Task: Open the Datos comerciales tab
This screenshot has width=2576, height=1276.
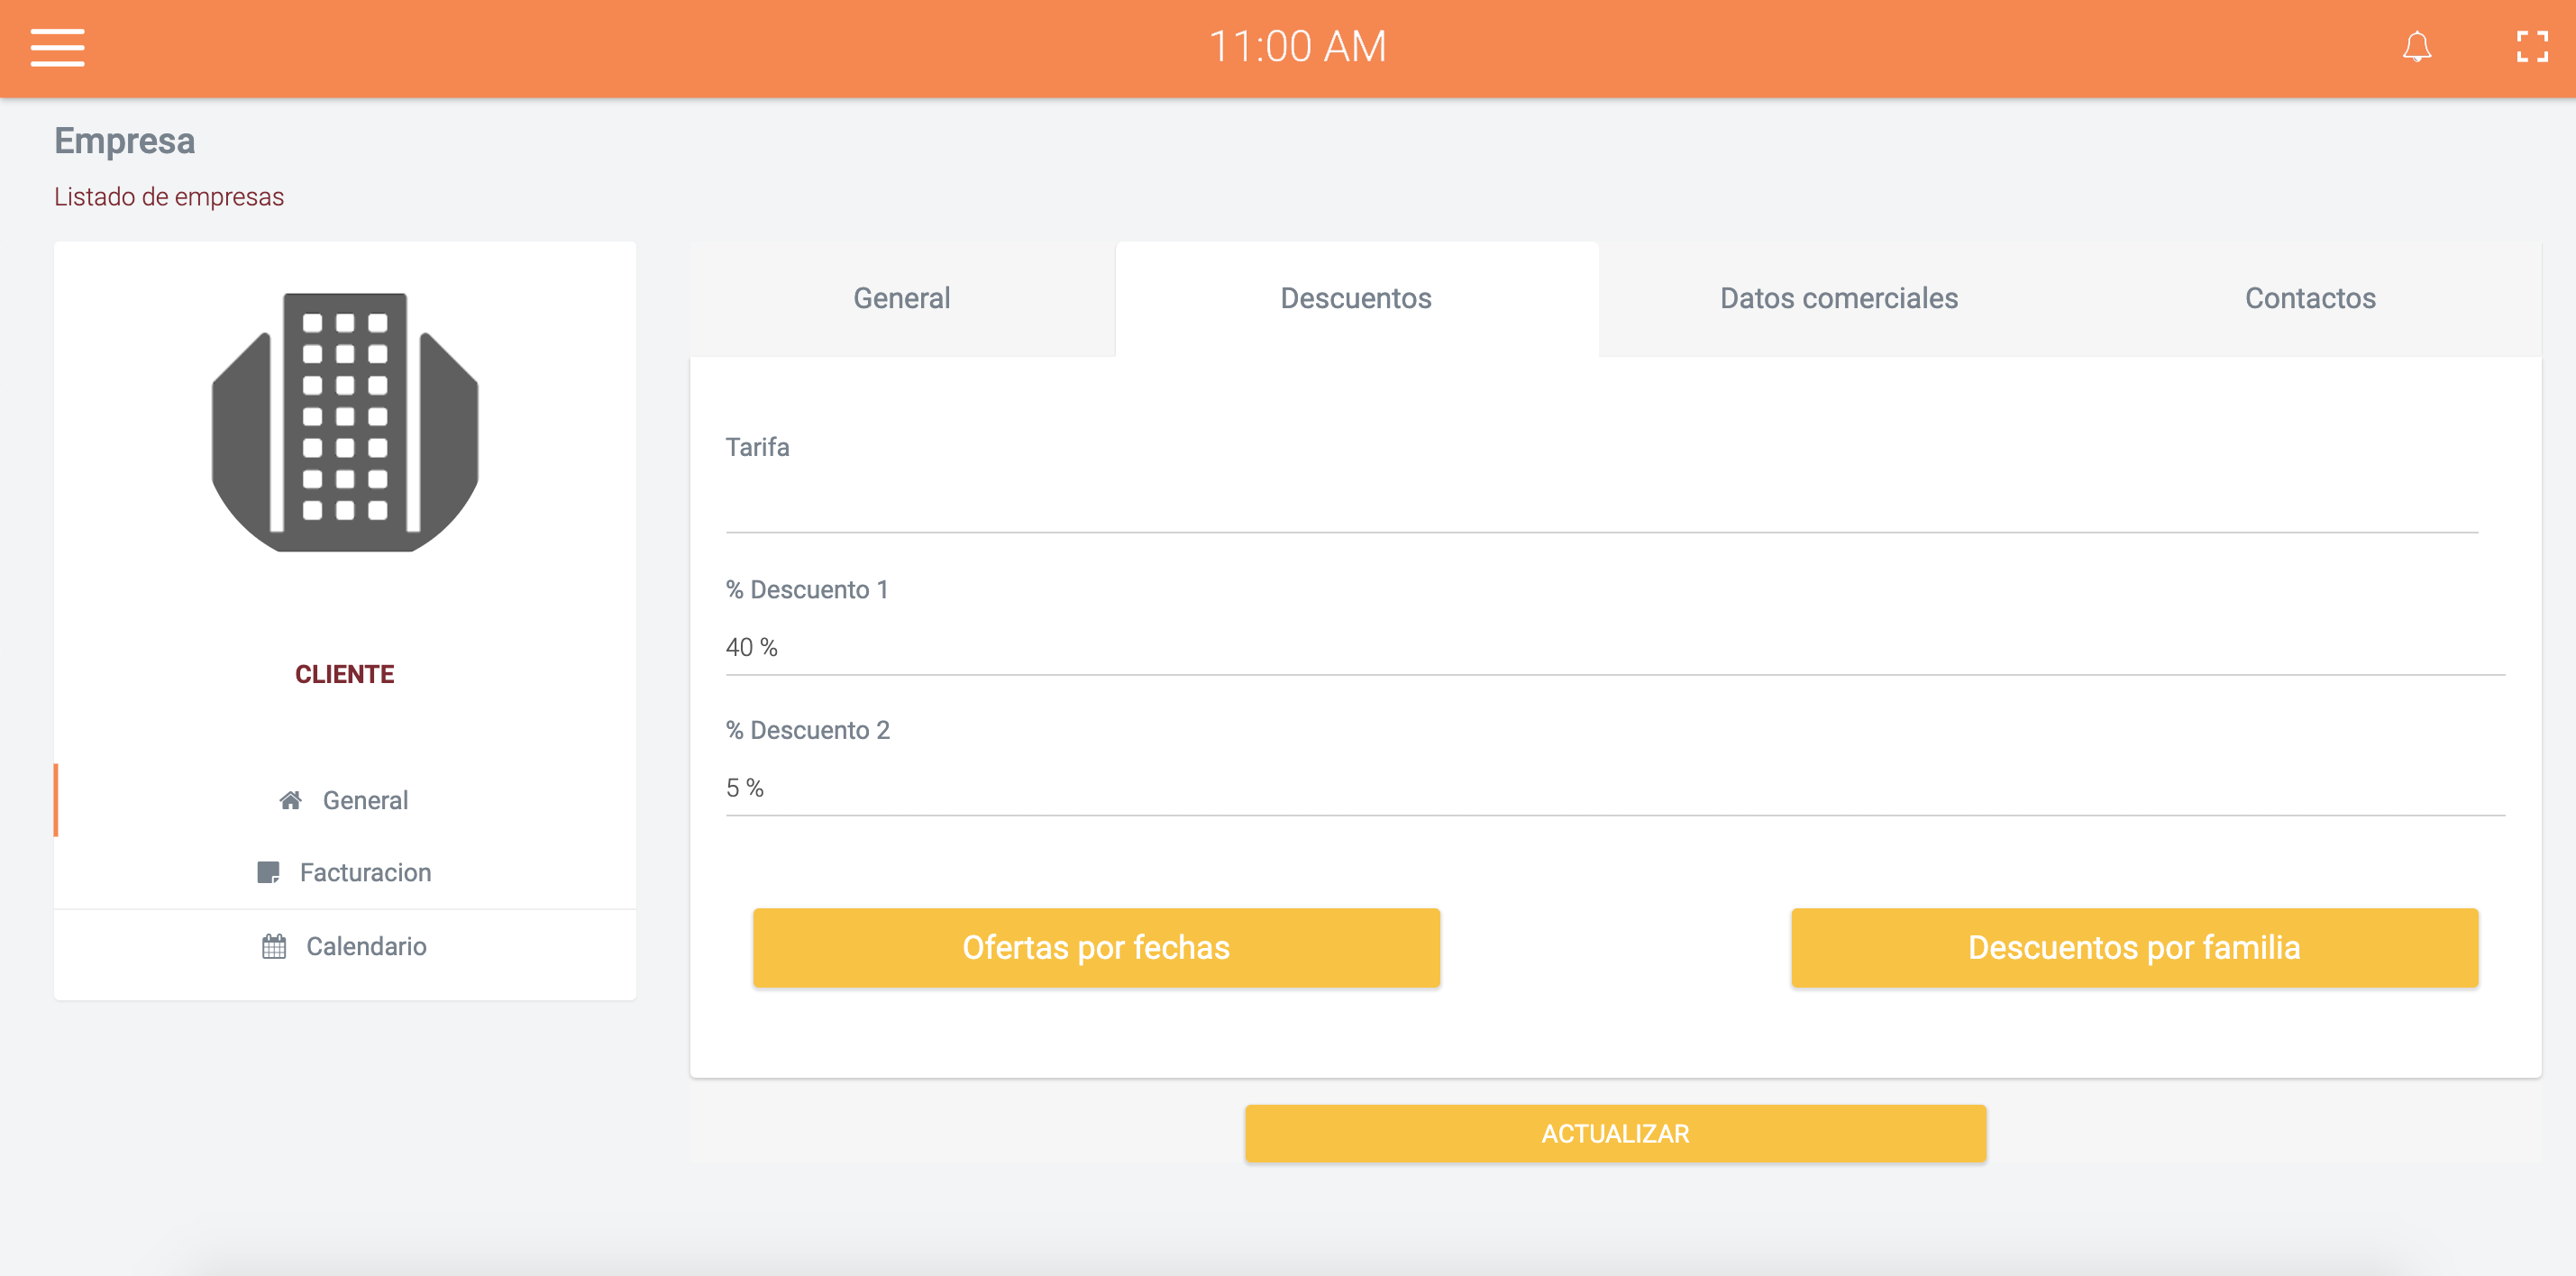Action: pyautogui.click(x=1838, y=298)
